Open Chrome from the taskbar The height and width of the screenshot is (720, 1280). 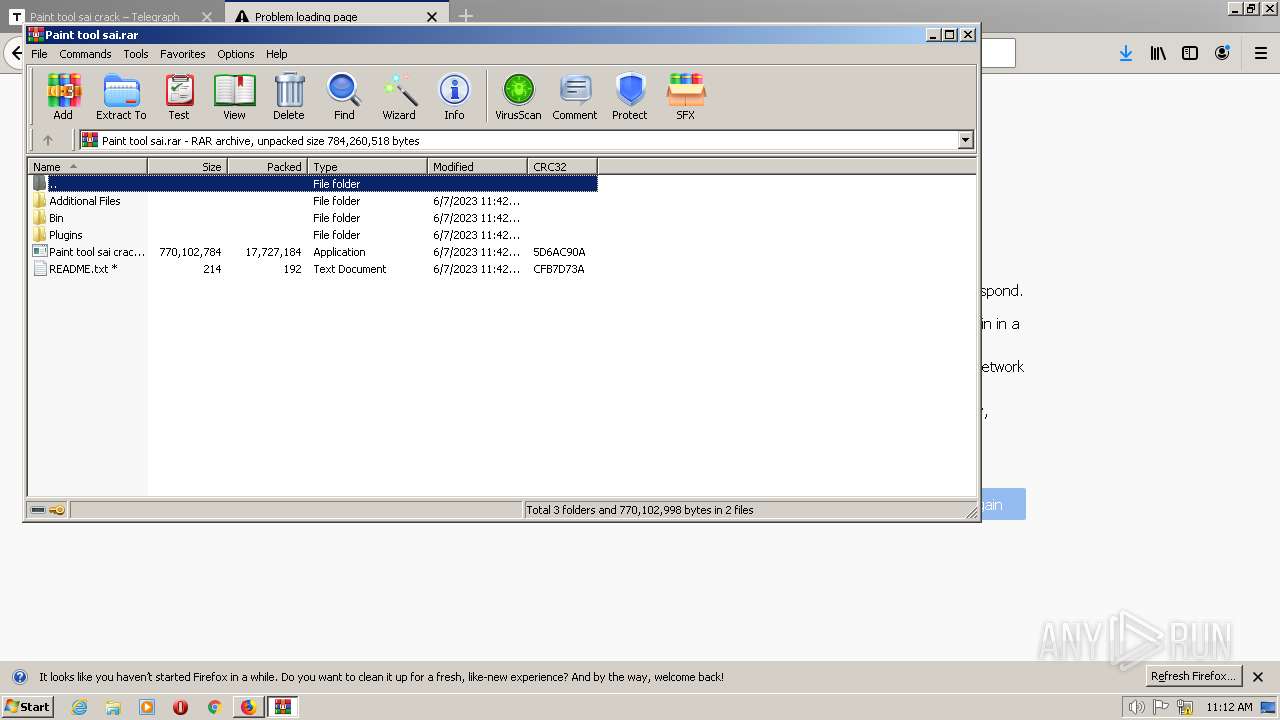coord(214,707)
